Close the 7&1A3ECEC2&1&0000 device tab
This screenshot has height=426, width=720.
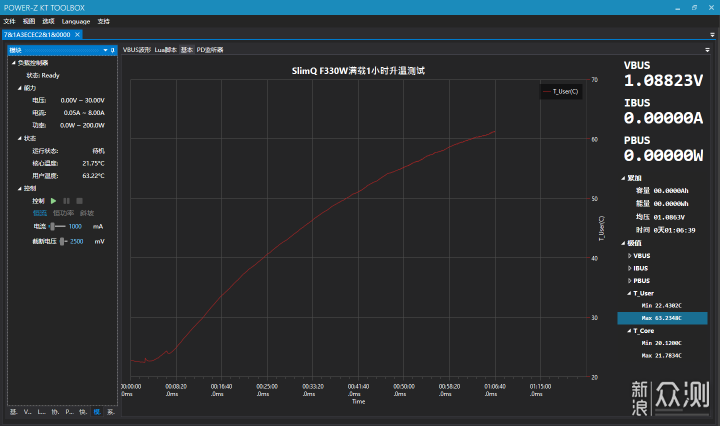click(78, 34)
